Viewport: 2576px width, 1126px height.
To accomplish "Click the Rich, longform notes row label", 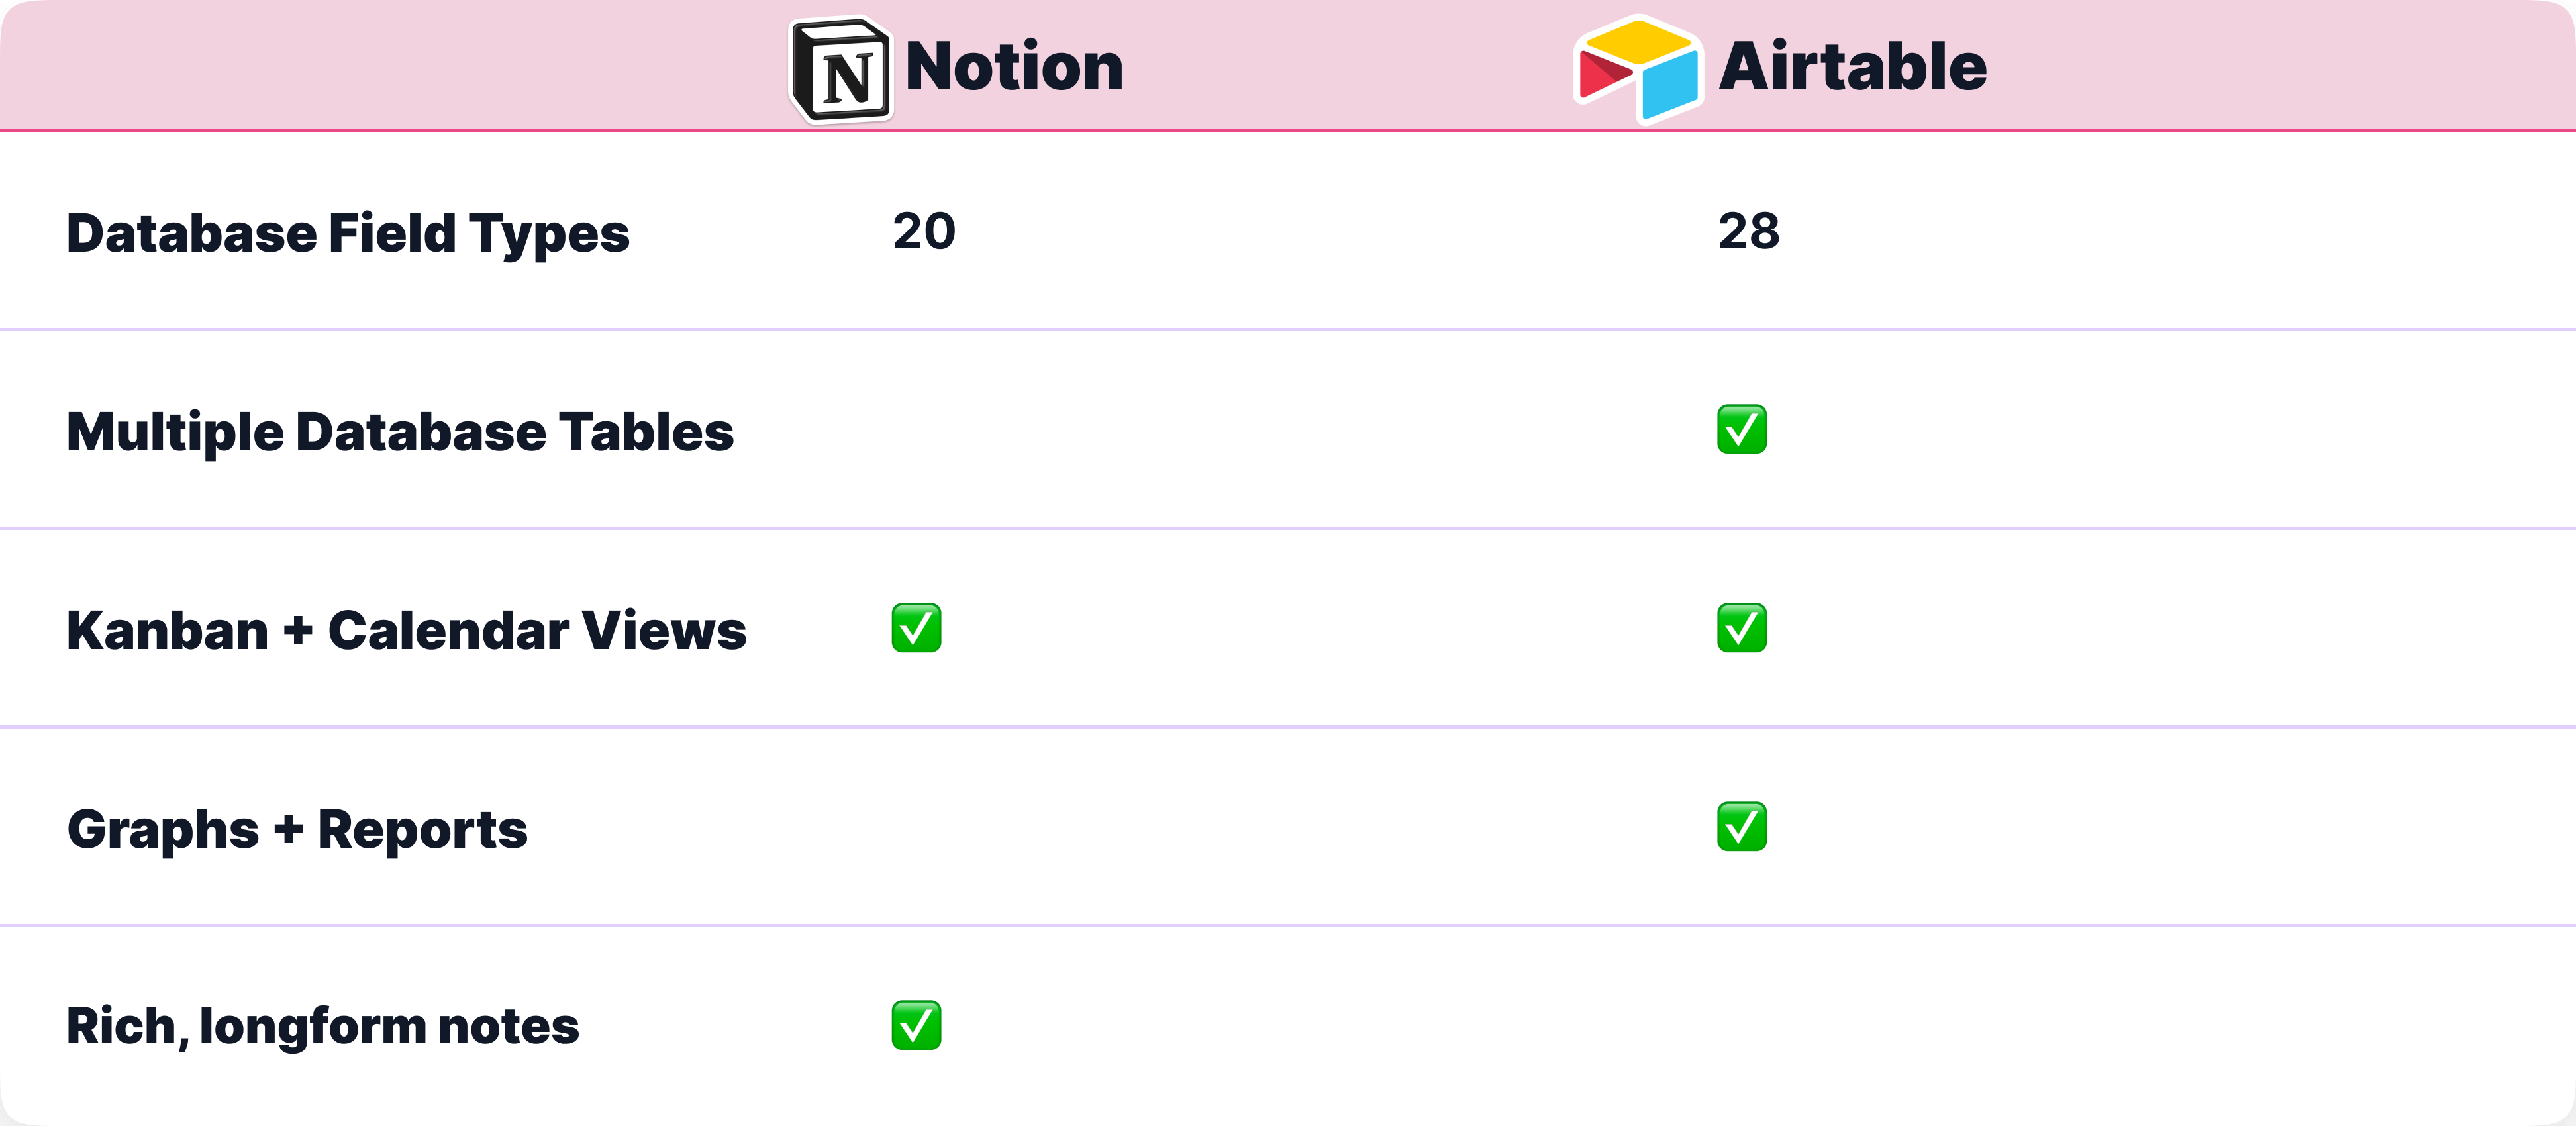I will coord(322,1026).
